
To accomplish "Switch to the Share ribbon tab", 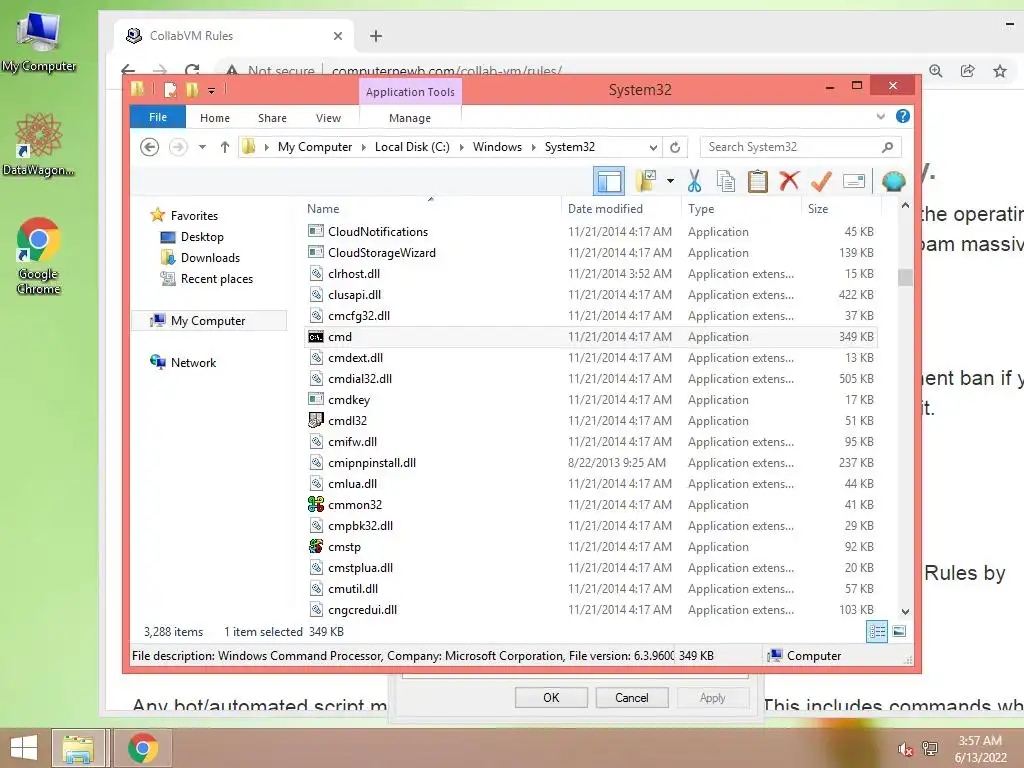I will click(x=272, y=118).
